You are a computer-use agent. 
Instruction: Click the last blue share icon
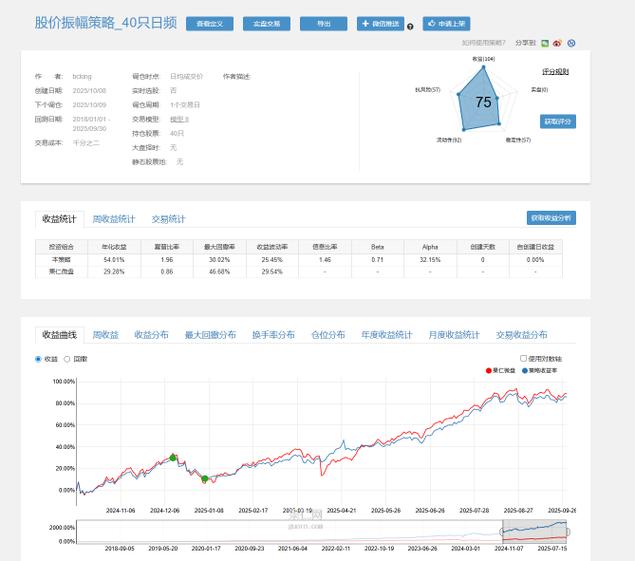pyautogui.click(x=571, y=43)
